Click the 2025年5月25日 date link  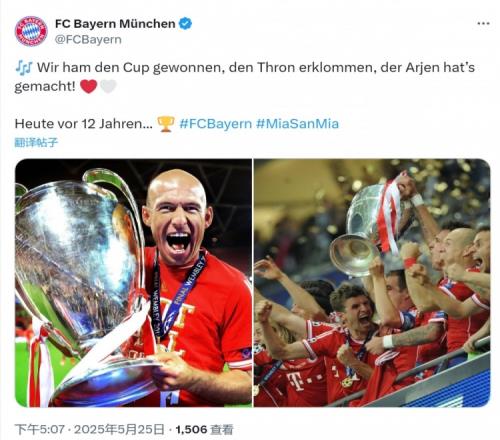click(x=119, y=429)
